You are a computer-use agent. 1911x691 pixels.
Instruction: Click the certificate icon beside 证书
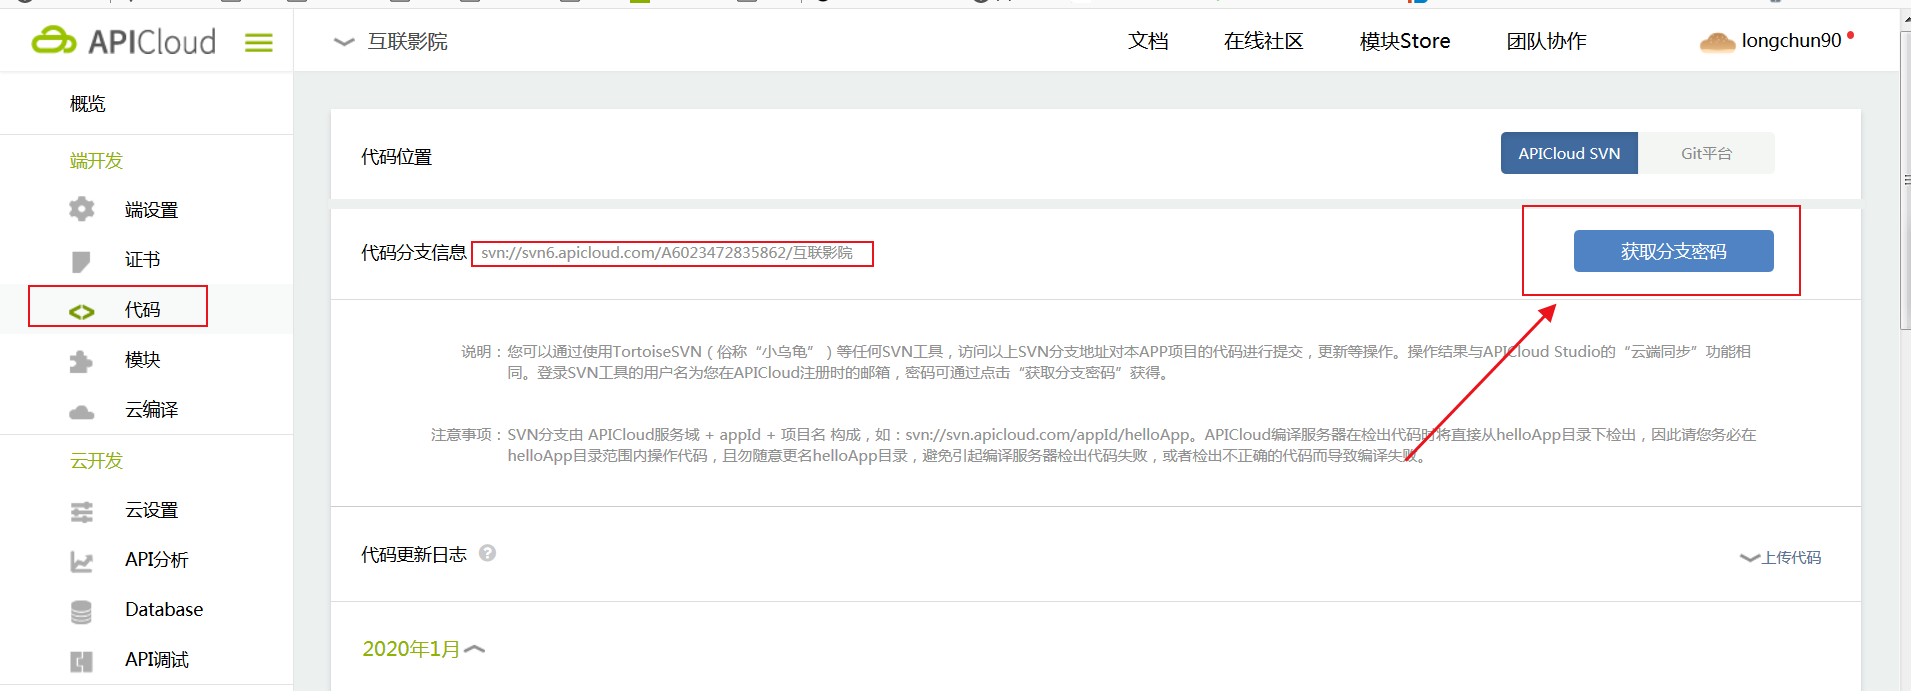tap(81, 261)
